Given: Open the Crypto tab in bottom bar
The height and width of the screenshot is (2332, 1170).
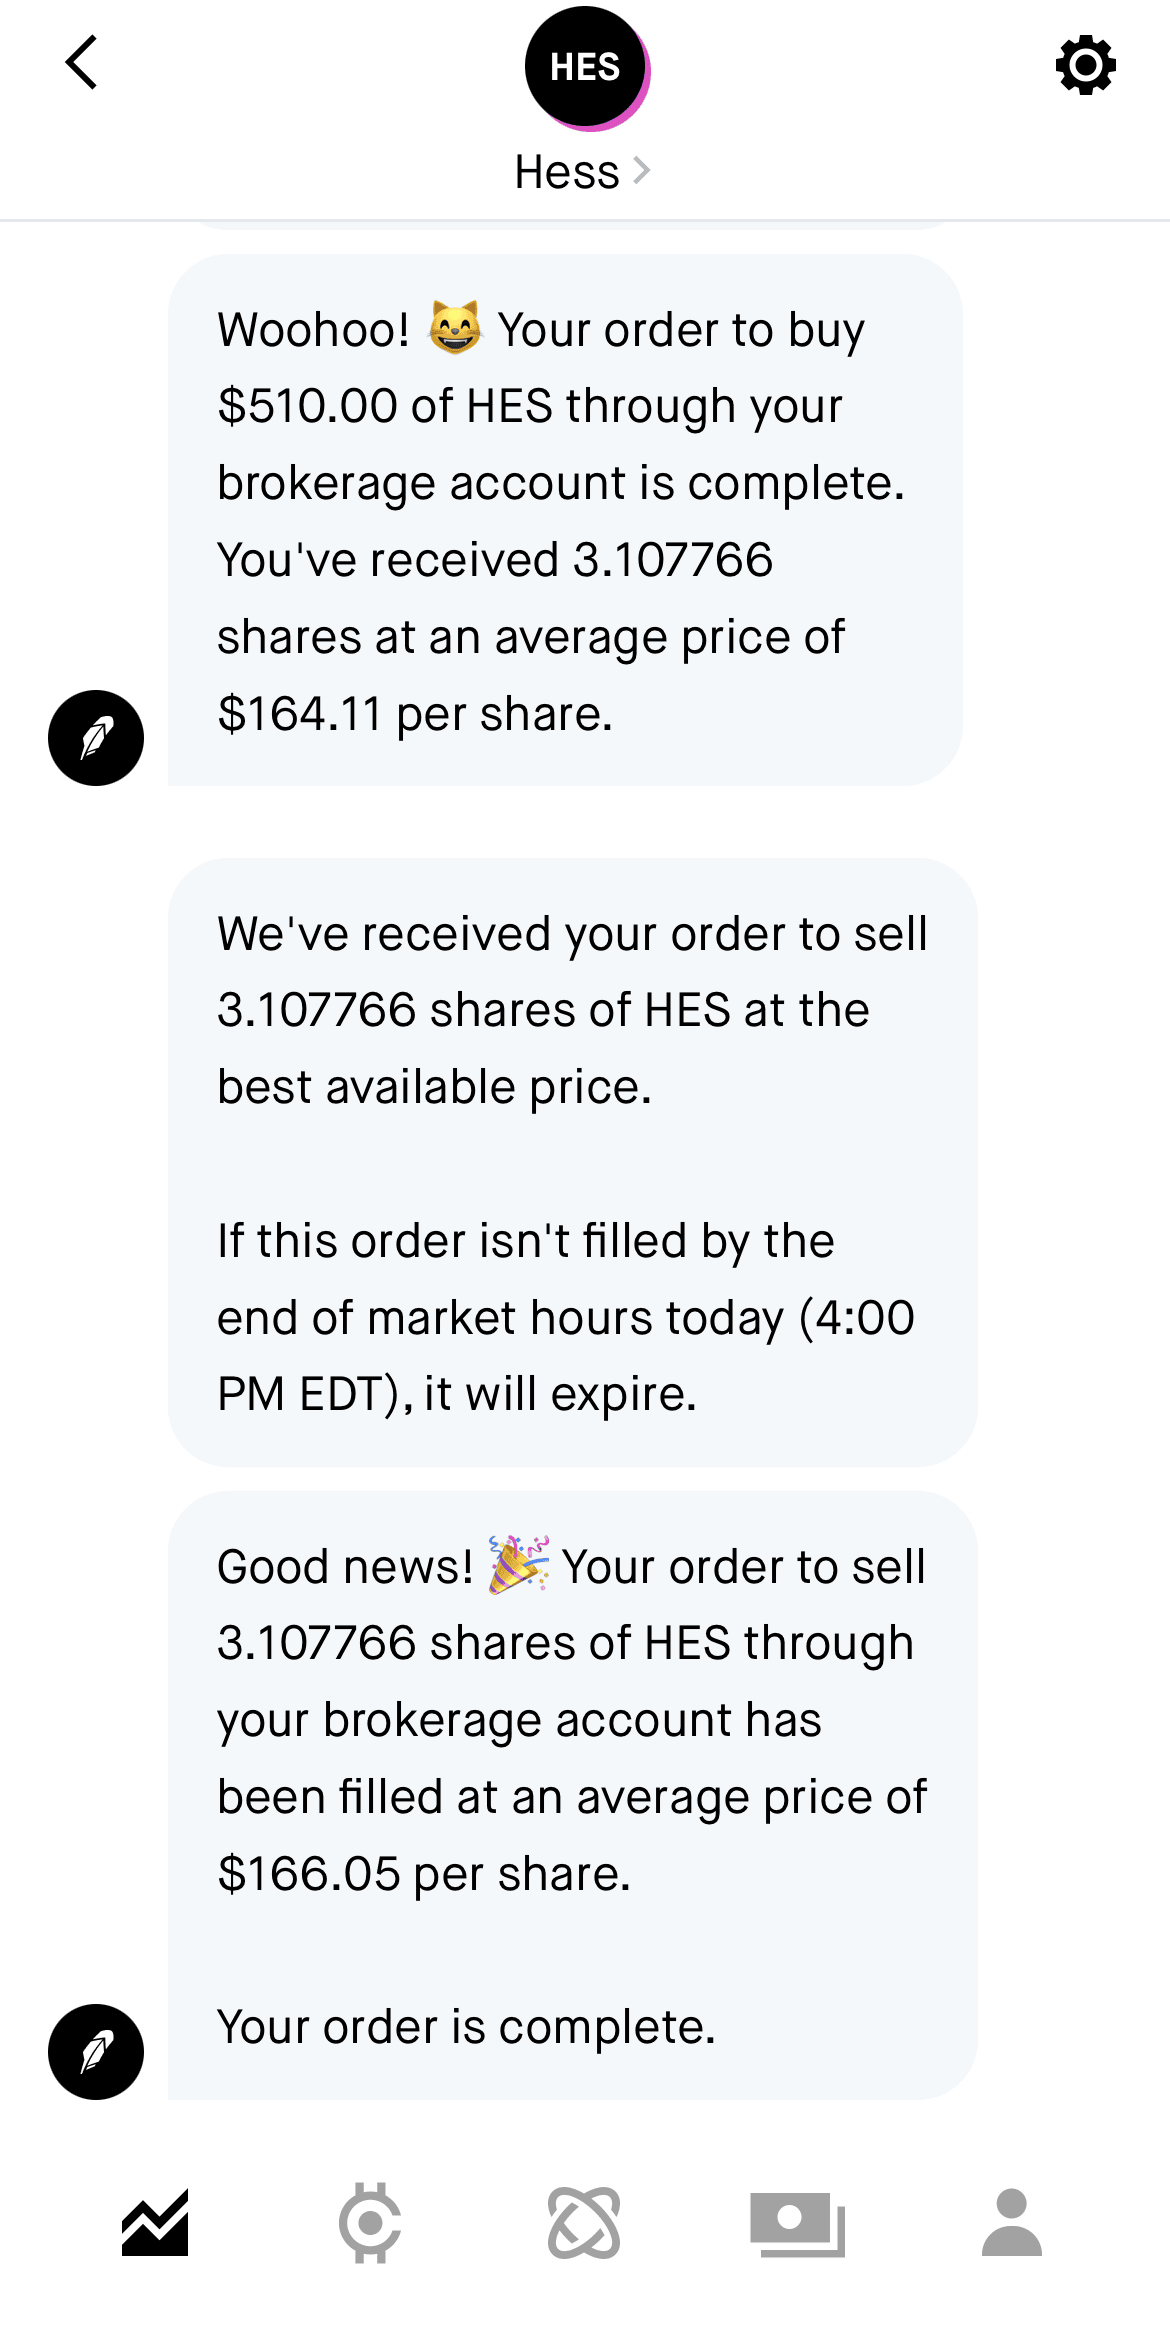Looking at the screenshot, I should (x=370, y=2223).
